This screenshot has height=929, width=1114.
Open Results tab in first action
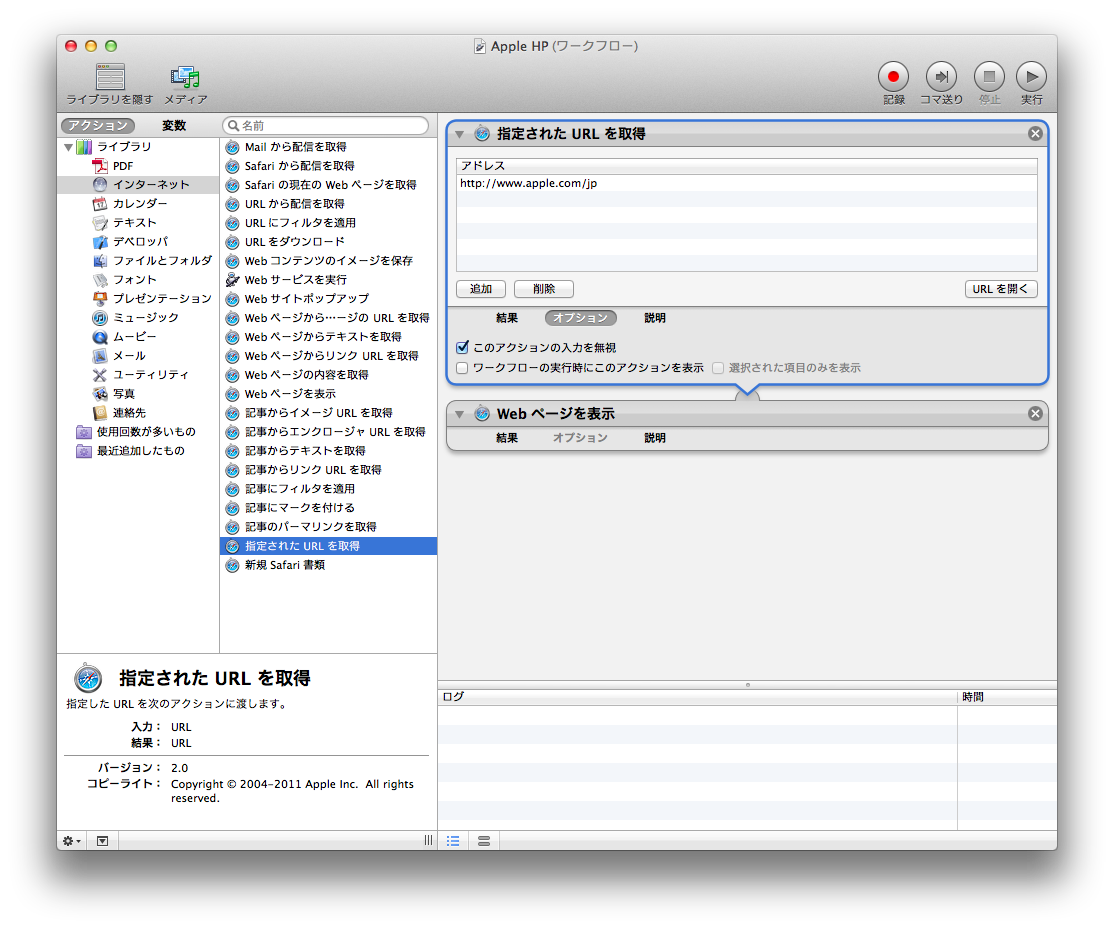(507, 318)
